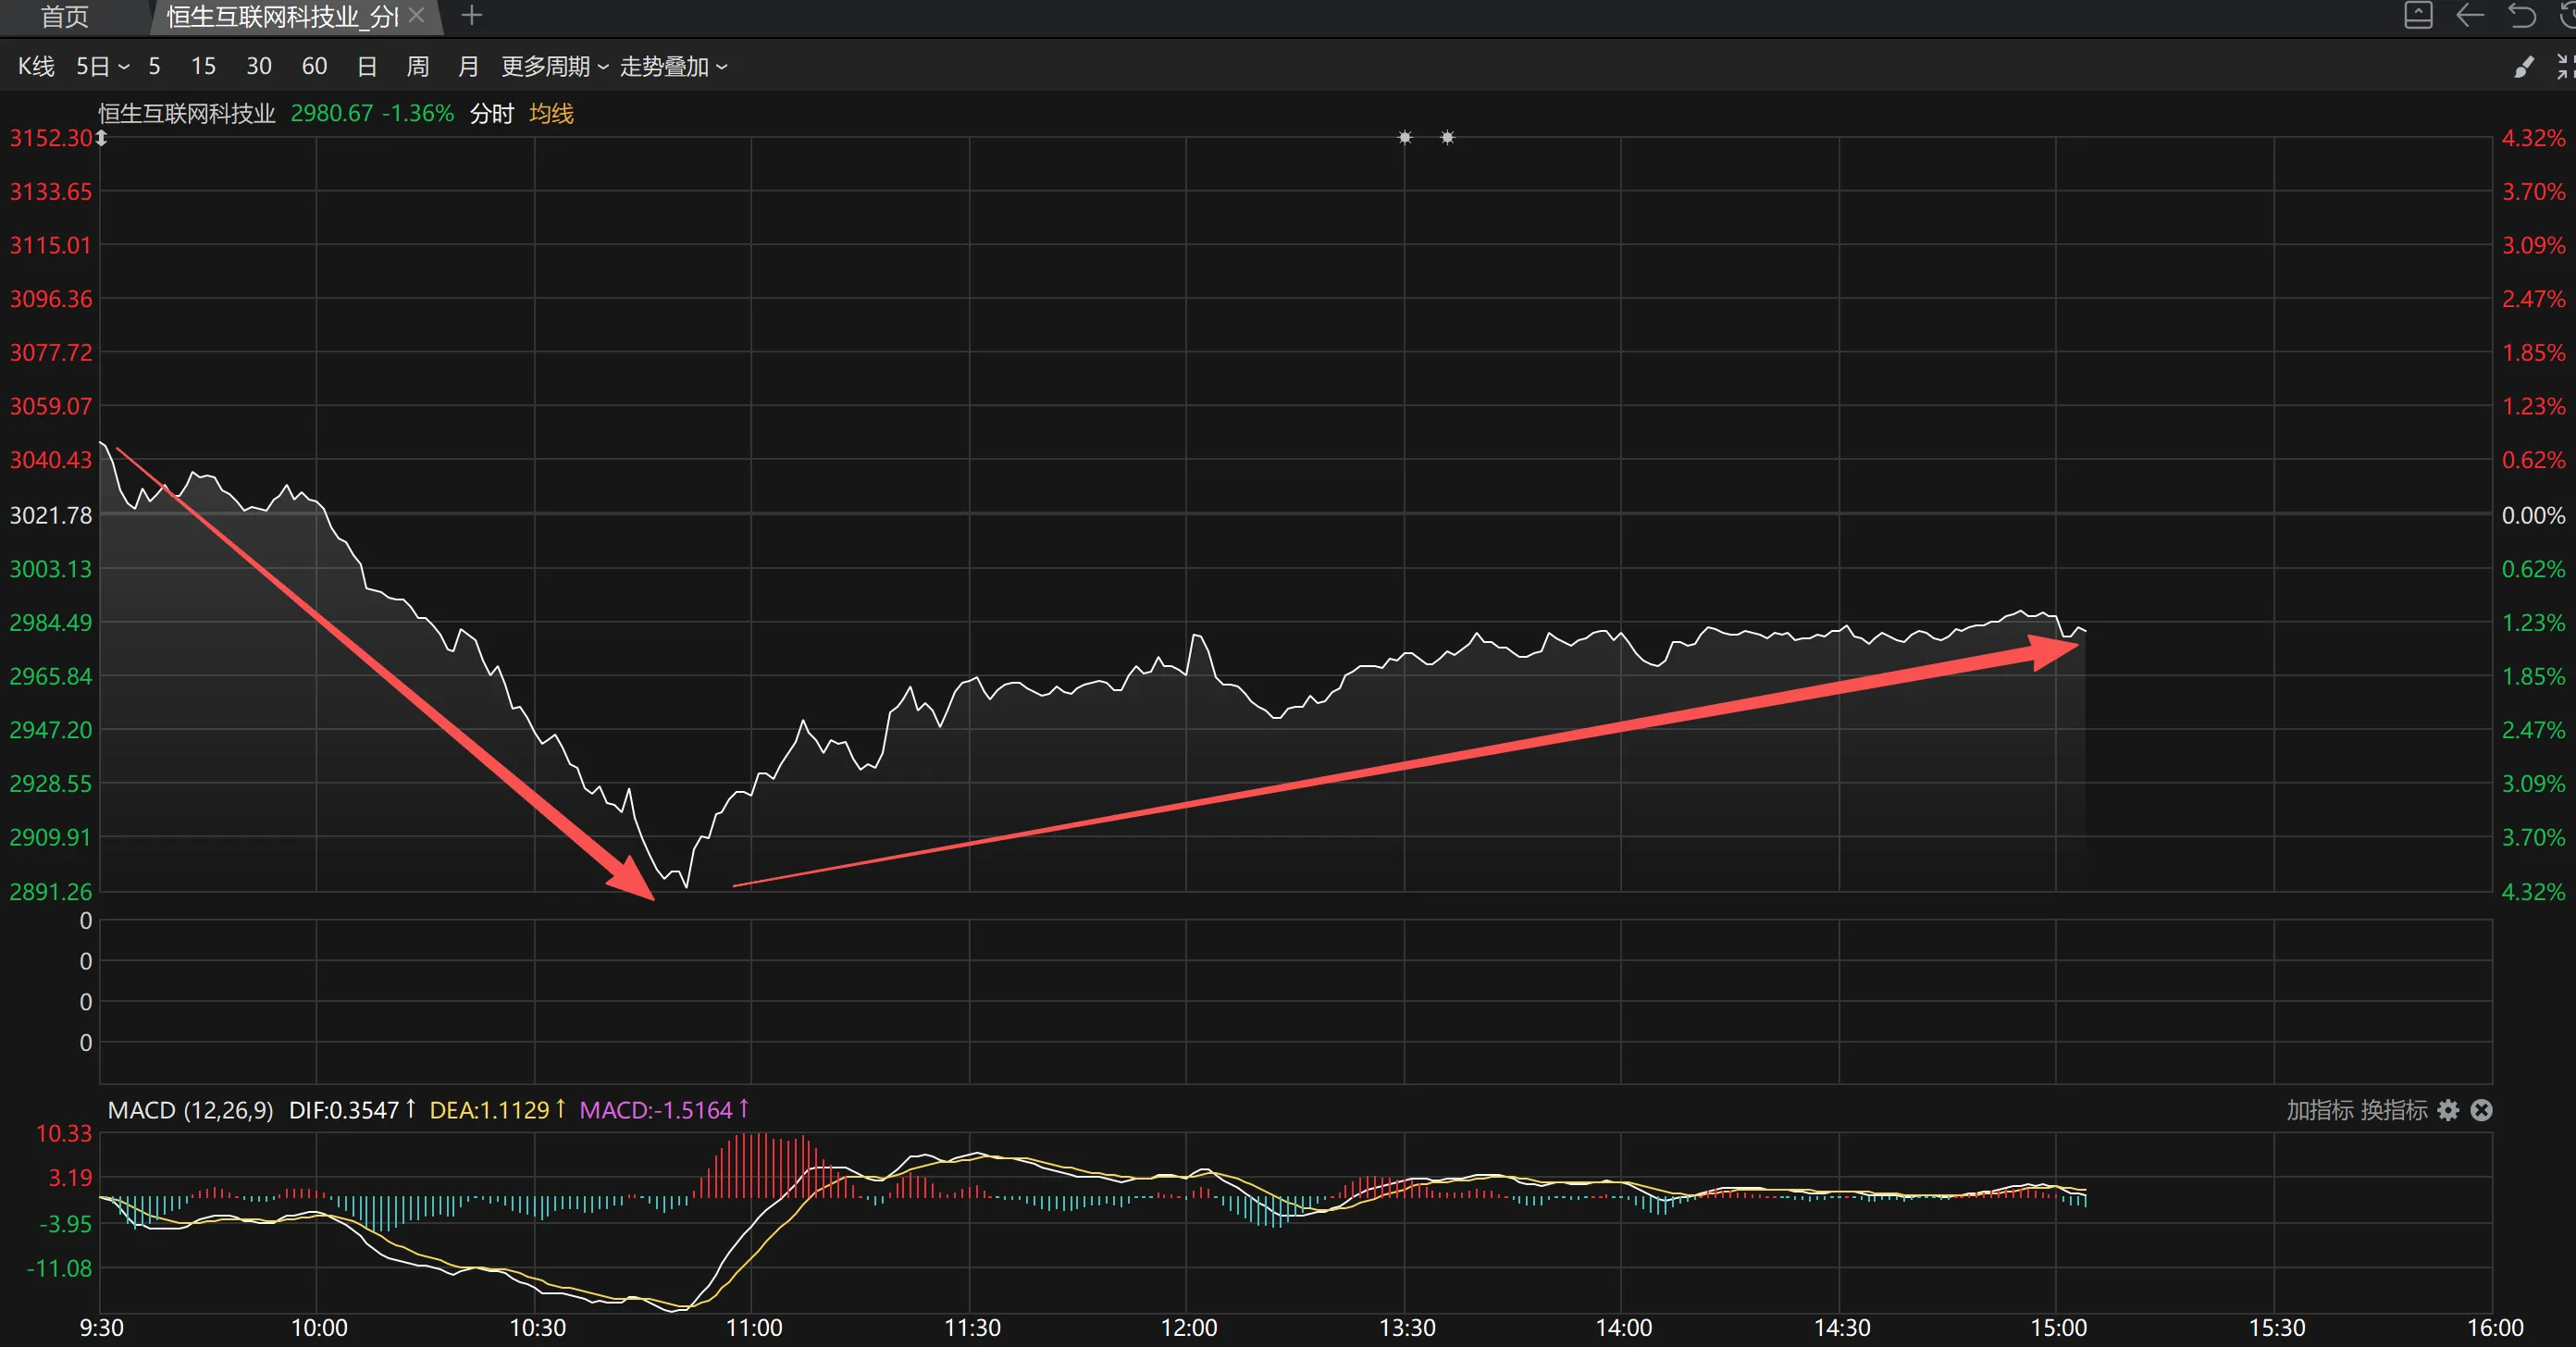Select the 60 minute period
Screen dimensions: 2576x1347
coord(314,66)
